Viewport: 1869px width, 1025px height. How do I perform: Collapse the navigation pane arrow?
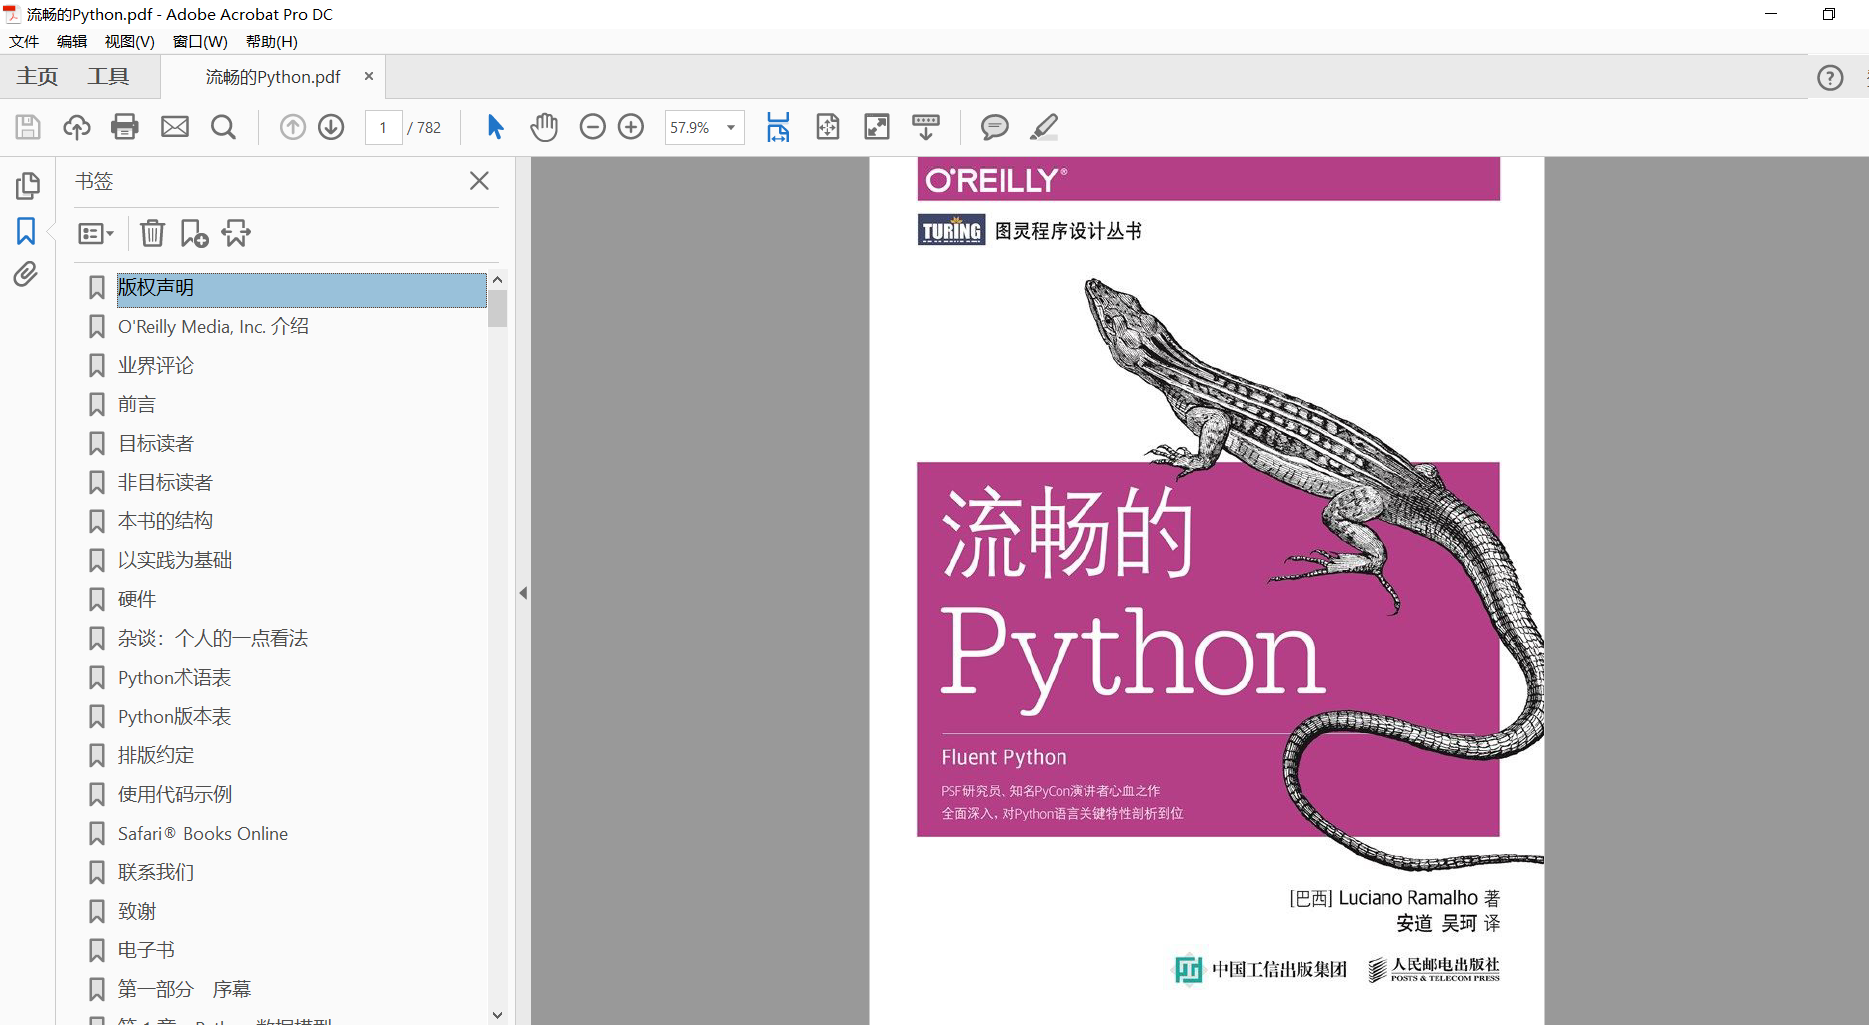click(x=523, y=593)
